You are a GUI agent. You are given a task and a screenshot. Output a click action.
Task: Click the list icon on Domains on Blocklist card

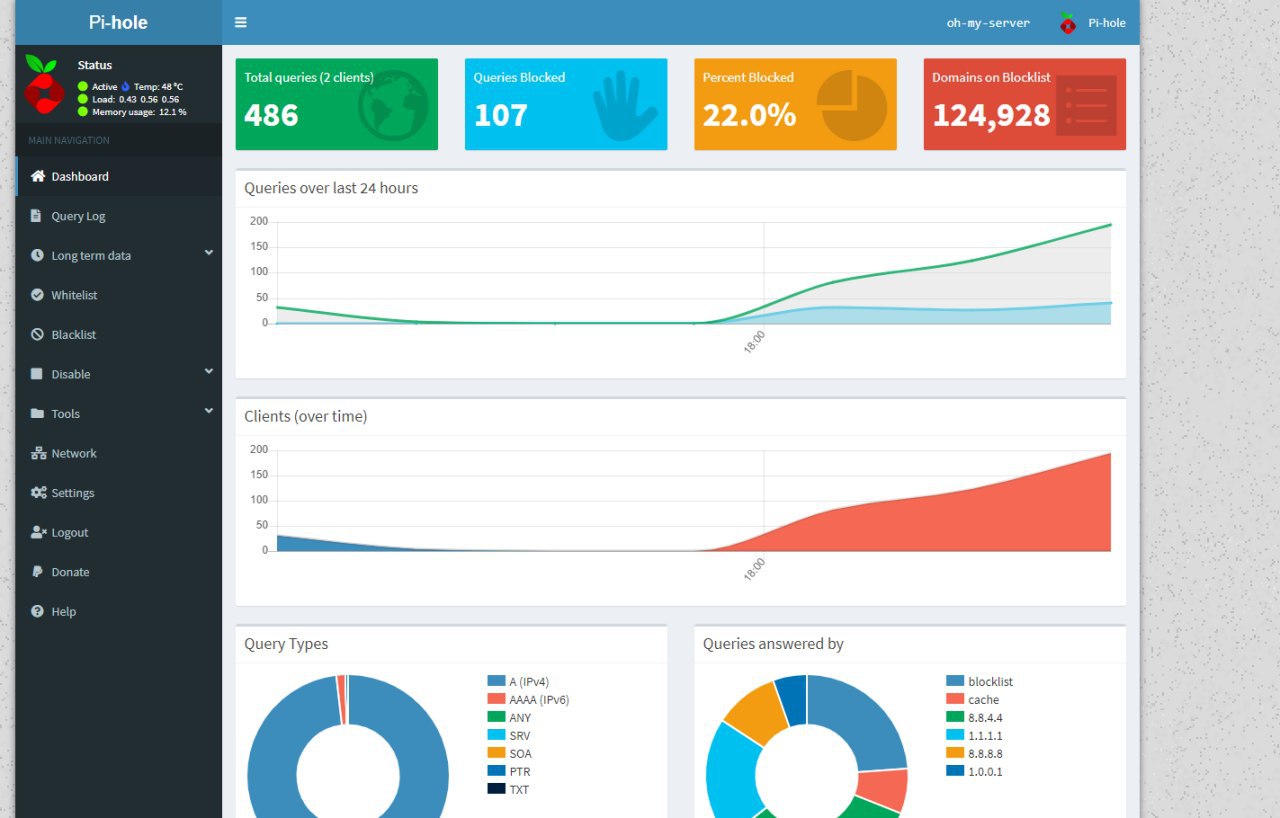[x=1086, y=105]
